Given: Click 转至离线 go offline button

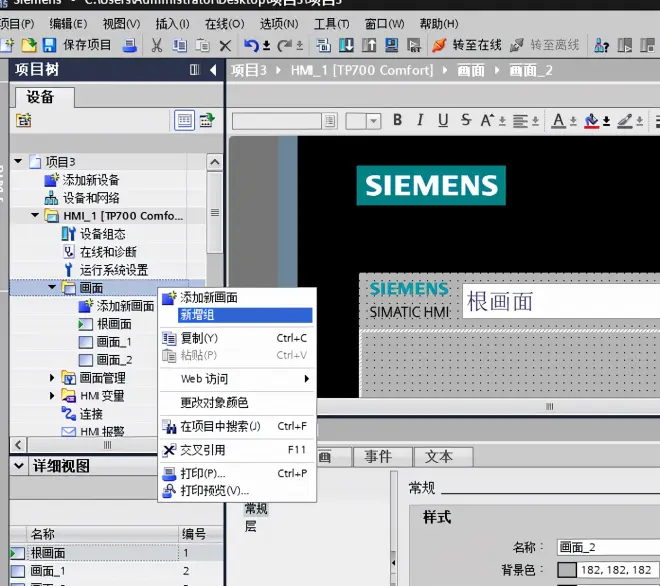Looking at the screenshot, I should 545,45.
